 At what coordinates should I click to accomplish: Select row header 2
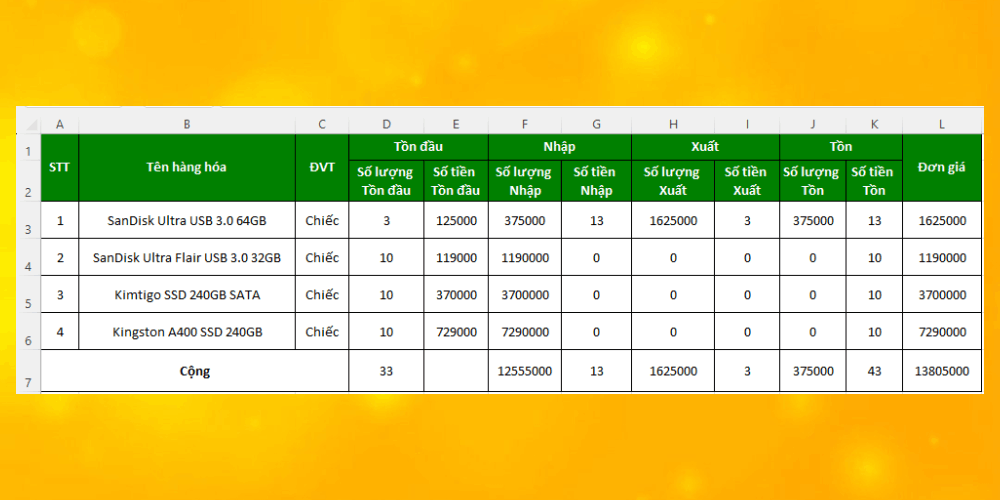pos(28,182)
